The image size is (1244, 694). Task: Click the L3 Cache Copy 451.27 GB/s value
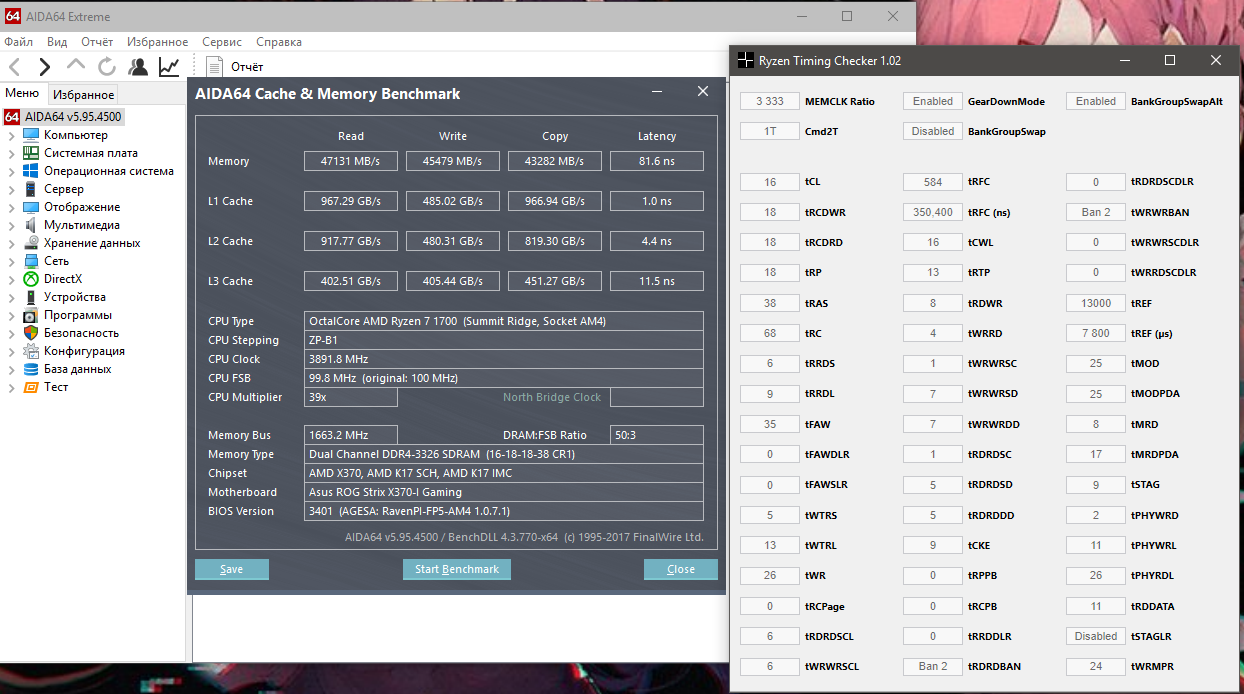pyautogui.click(x=555, y=281)
